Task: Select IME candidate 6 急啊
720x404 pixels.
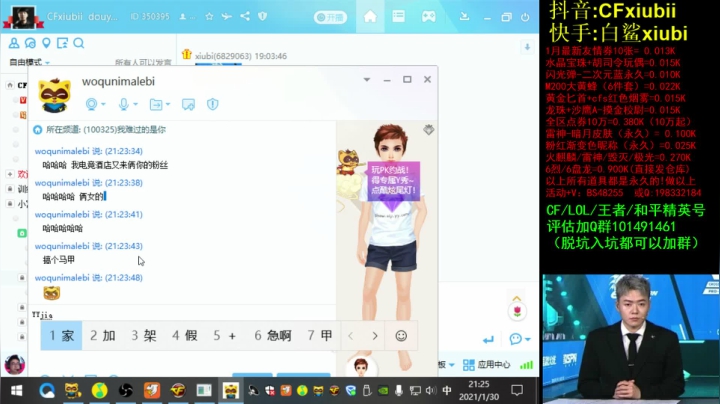Action: tap(273, 336)
